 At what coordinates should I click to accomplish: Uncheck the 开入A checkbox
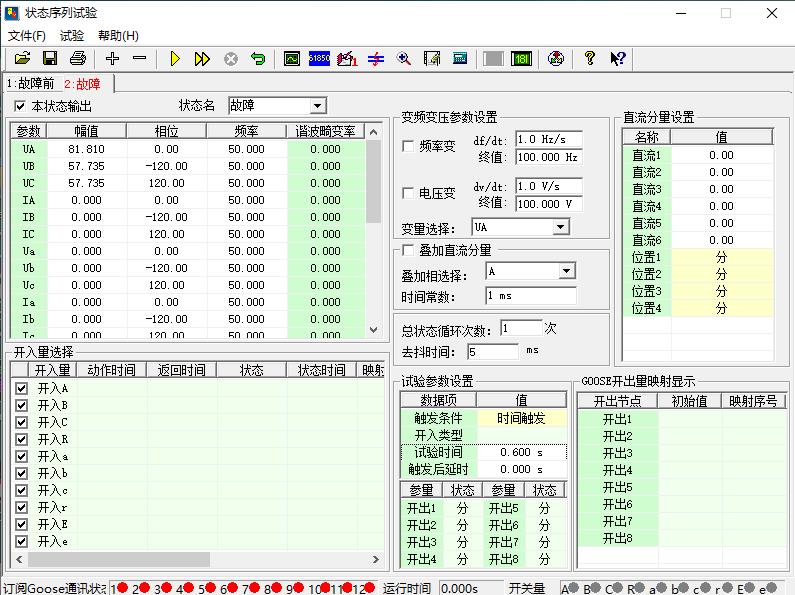[21, 388]
